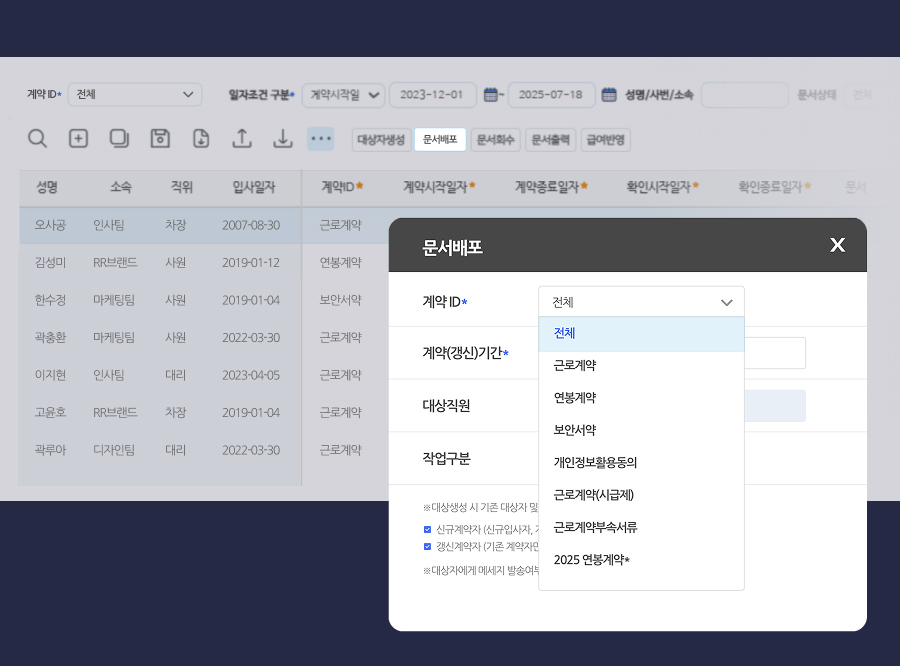Click the save icon
Viewport: 900px width, 666px height.
pos(160,138)
